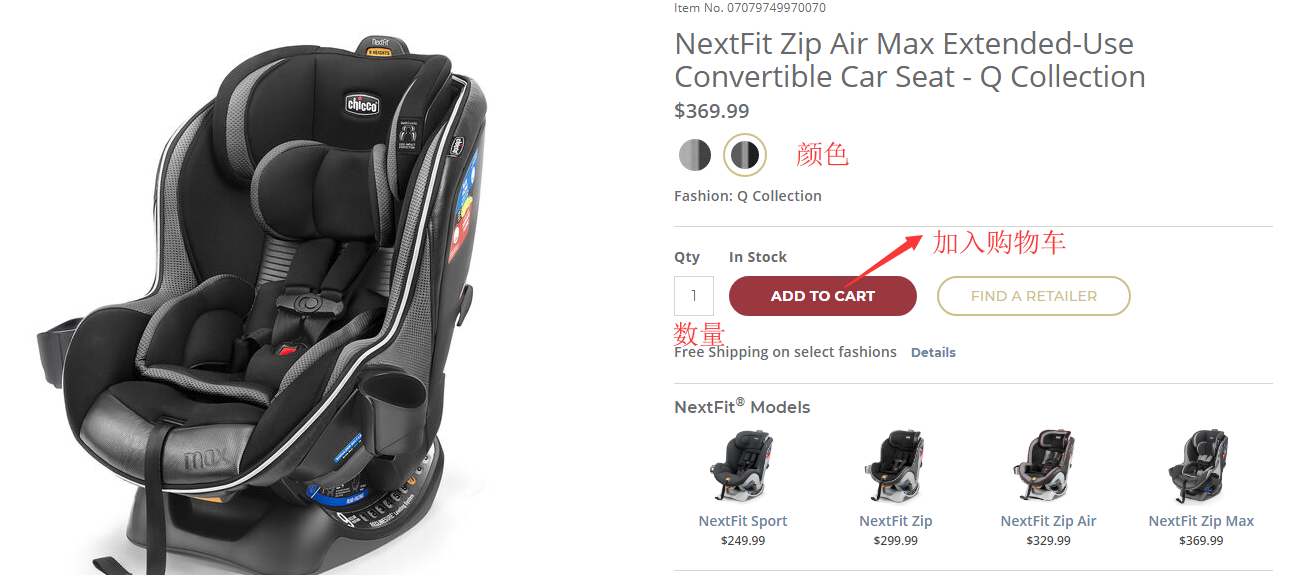Click the Qty quantity input box
The height and width of the screenshot is (575, 1296).
(x=693, y=296)
